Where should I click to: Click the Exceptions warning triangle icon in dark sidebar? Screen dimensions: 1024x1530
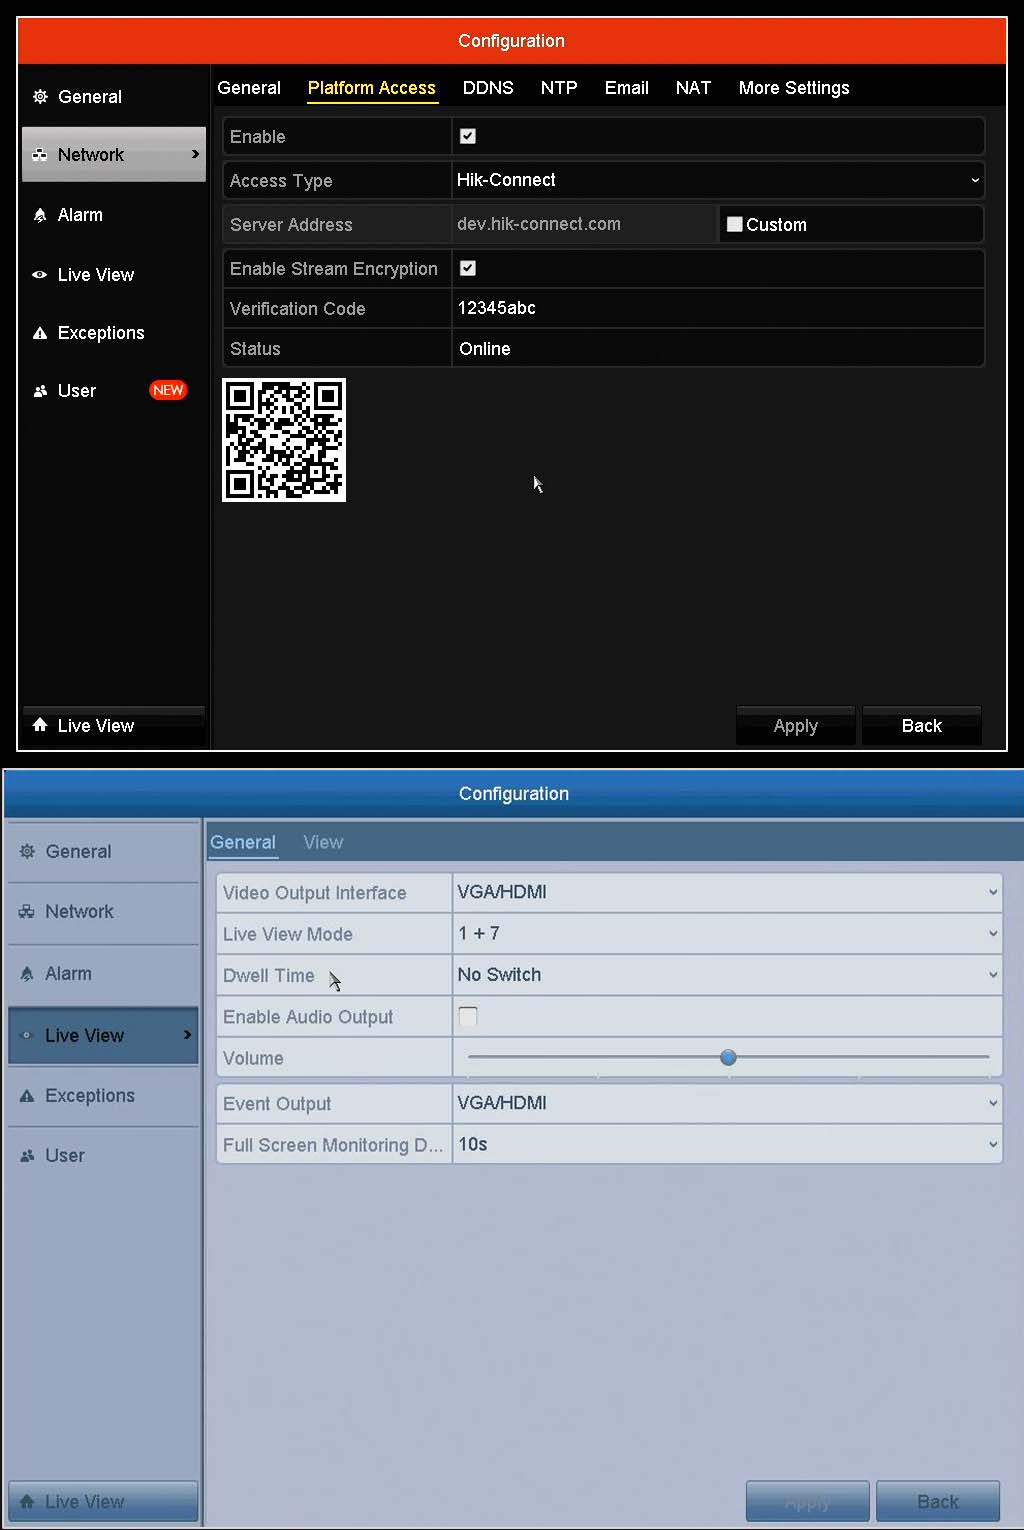(40, 333)
